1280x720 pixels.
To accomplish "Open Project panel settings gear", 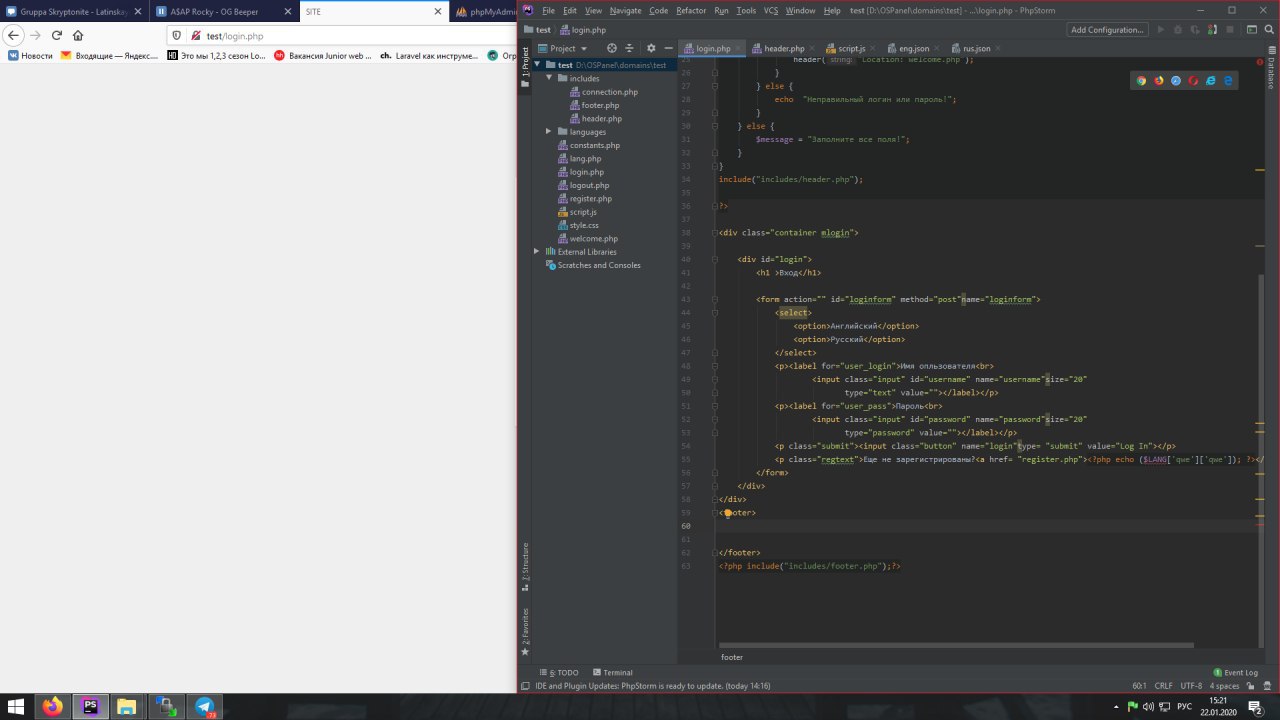I will (x=651, y=48).
